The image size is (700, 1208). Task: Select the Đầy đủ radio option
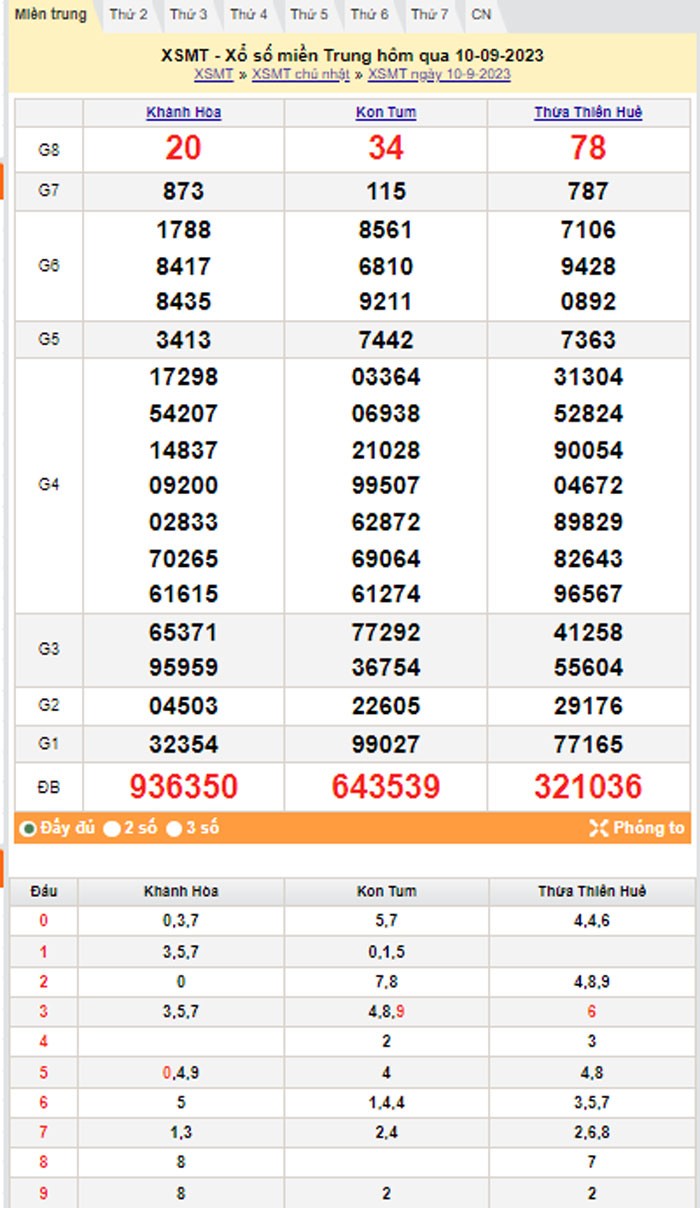(x=29, y=828)
